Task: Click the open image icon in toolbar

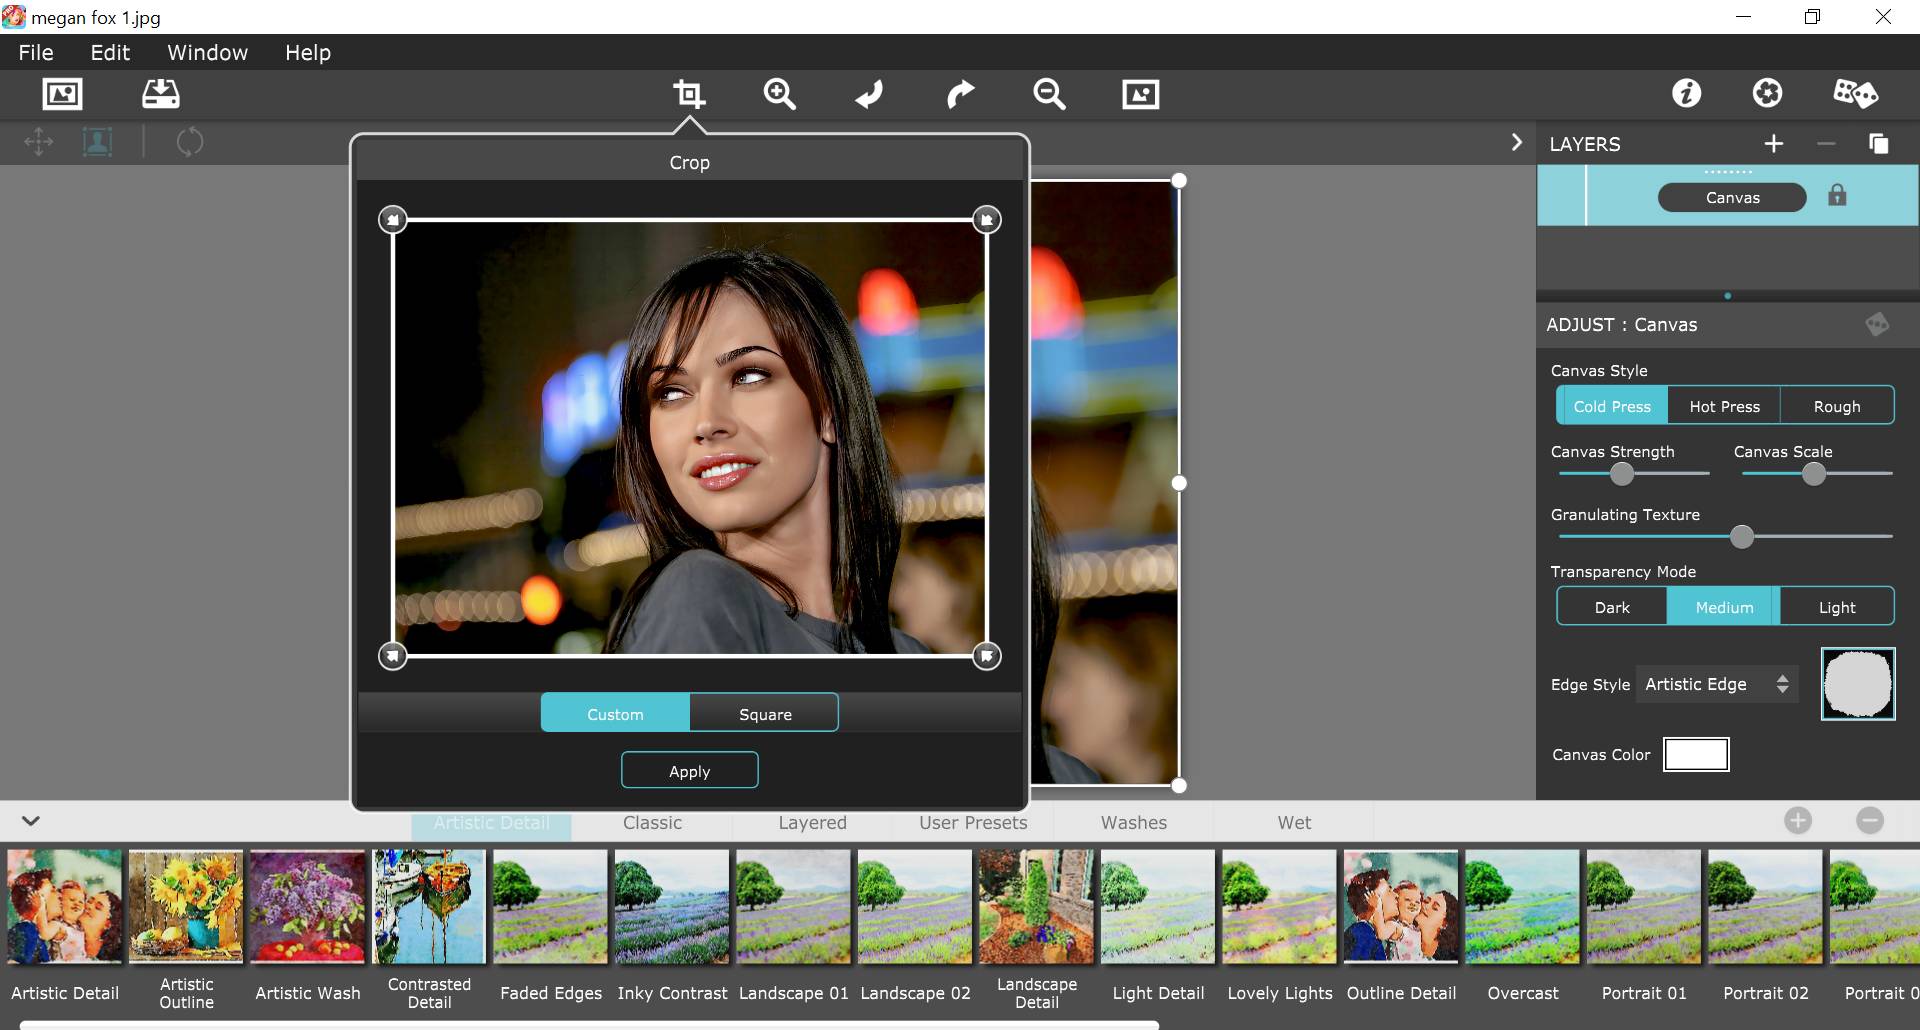Action: click(62, 94)
